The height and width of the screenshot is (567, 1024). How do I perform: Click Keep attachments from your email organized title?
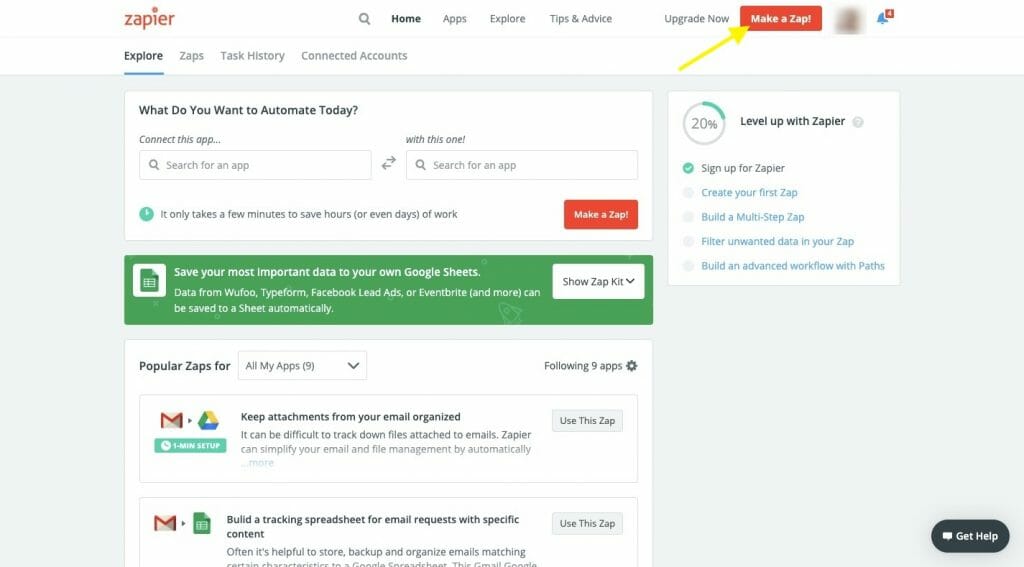(351, 417)
